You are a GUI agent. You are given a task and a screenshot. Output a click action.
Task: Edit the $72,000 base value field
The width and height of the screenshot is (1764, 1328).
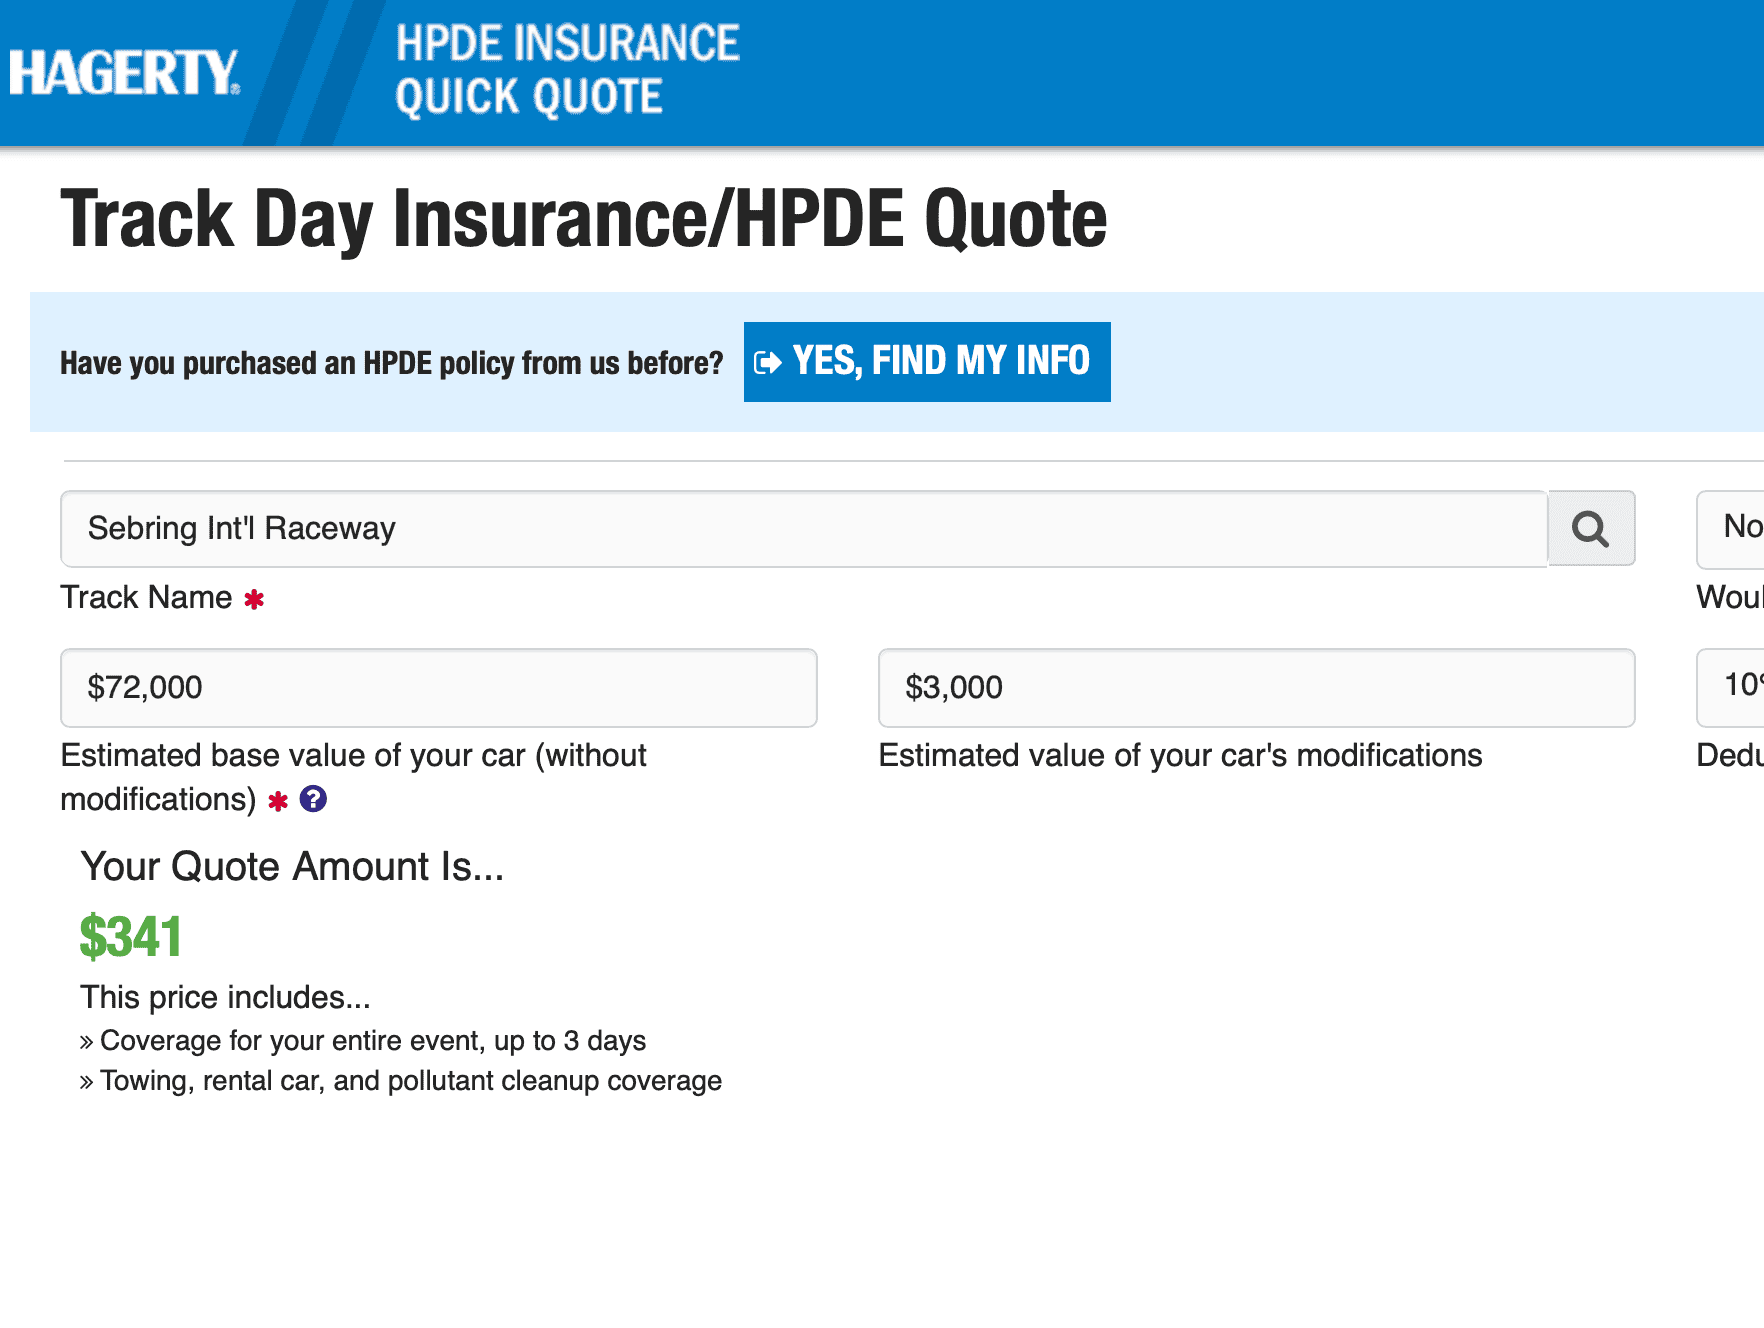coord(439,688)
